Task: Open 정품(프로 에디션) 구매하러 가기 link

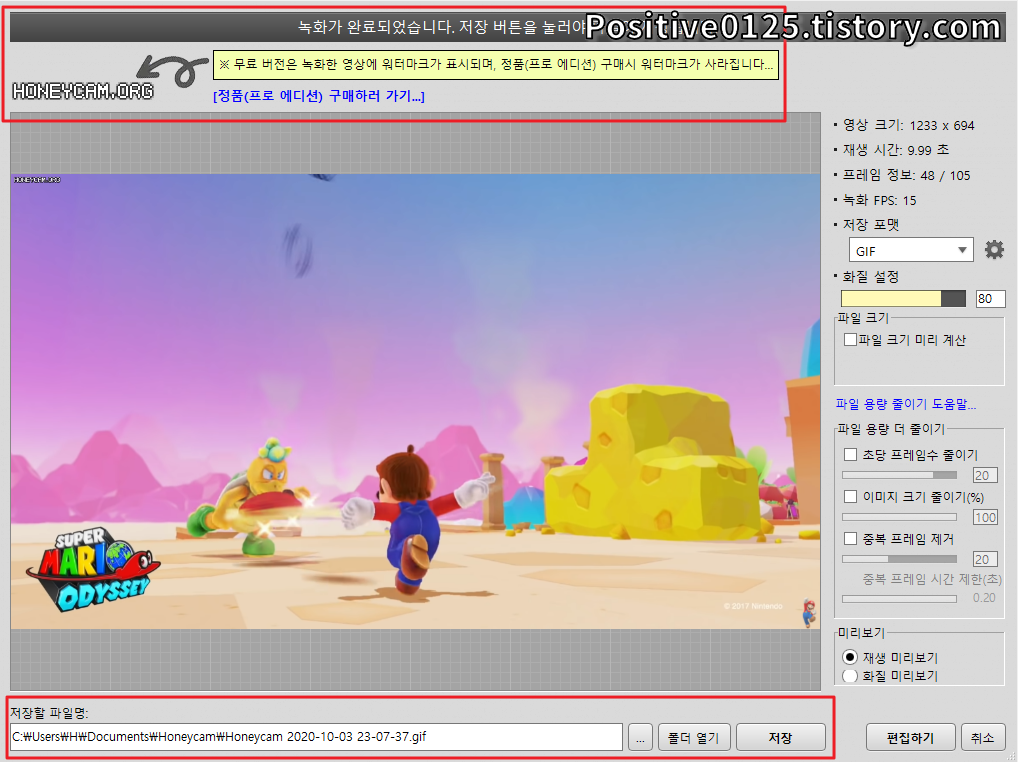Action: coord(319,96)
